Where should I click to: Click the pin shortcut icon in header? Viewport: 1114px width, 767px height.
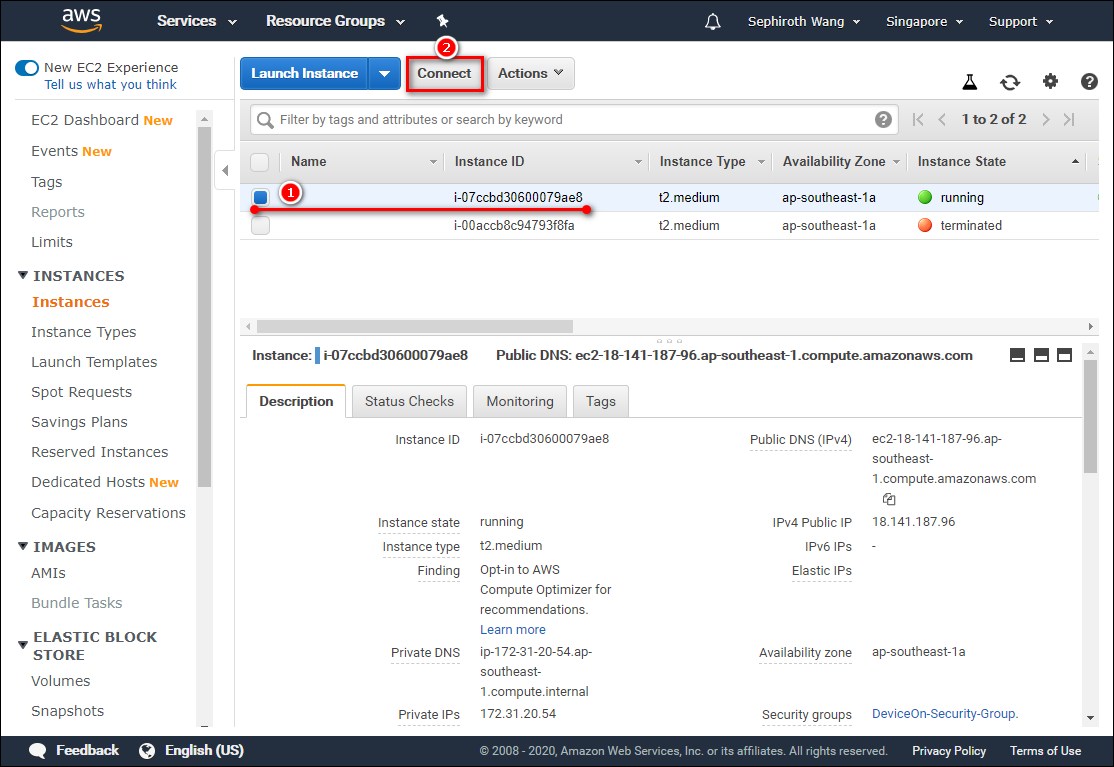coord(443,21)
